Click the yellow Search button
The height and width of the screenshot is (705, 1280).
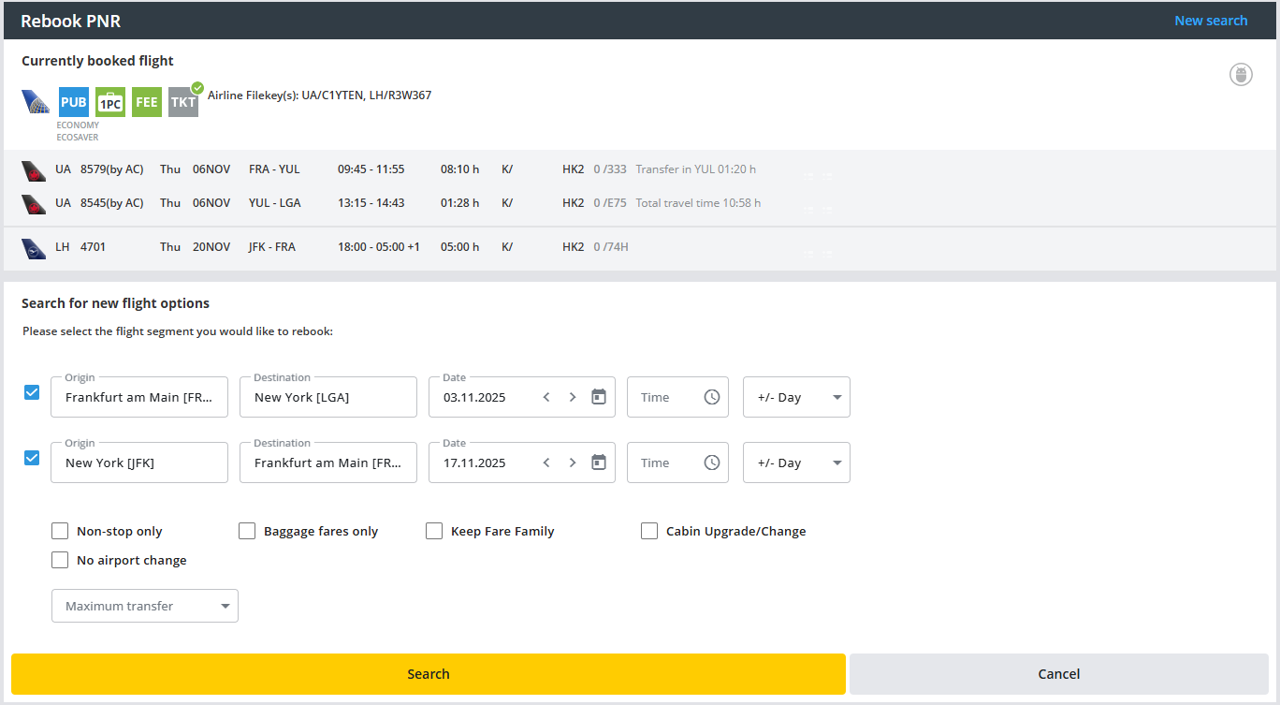(428, 674)
